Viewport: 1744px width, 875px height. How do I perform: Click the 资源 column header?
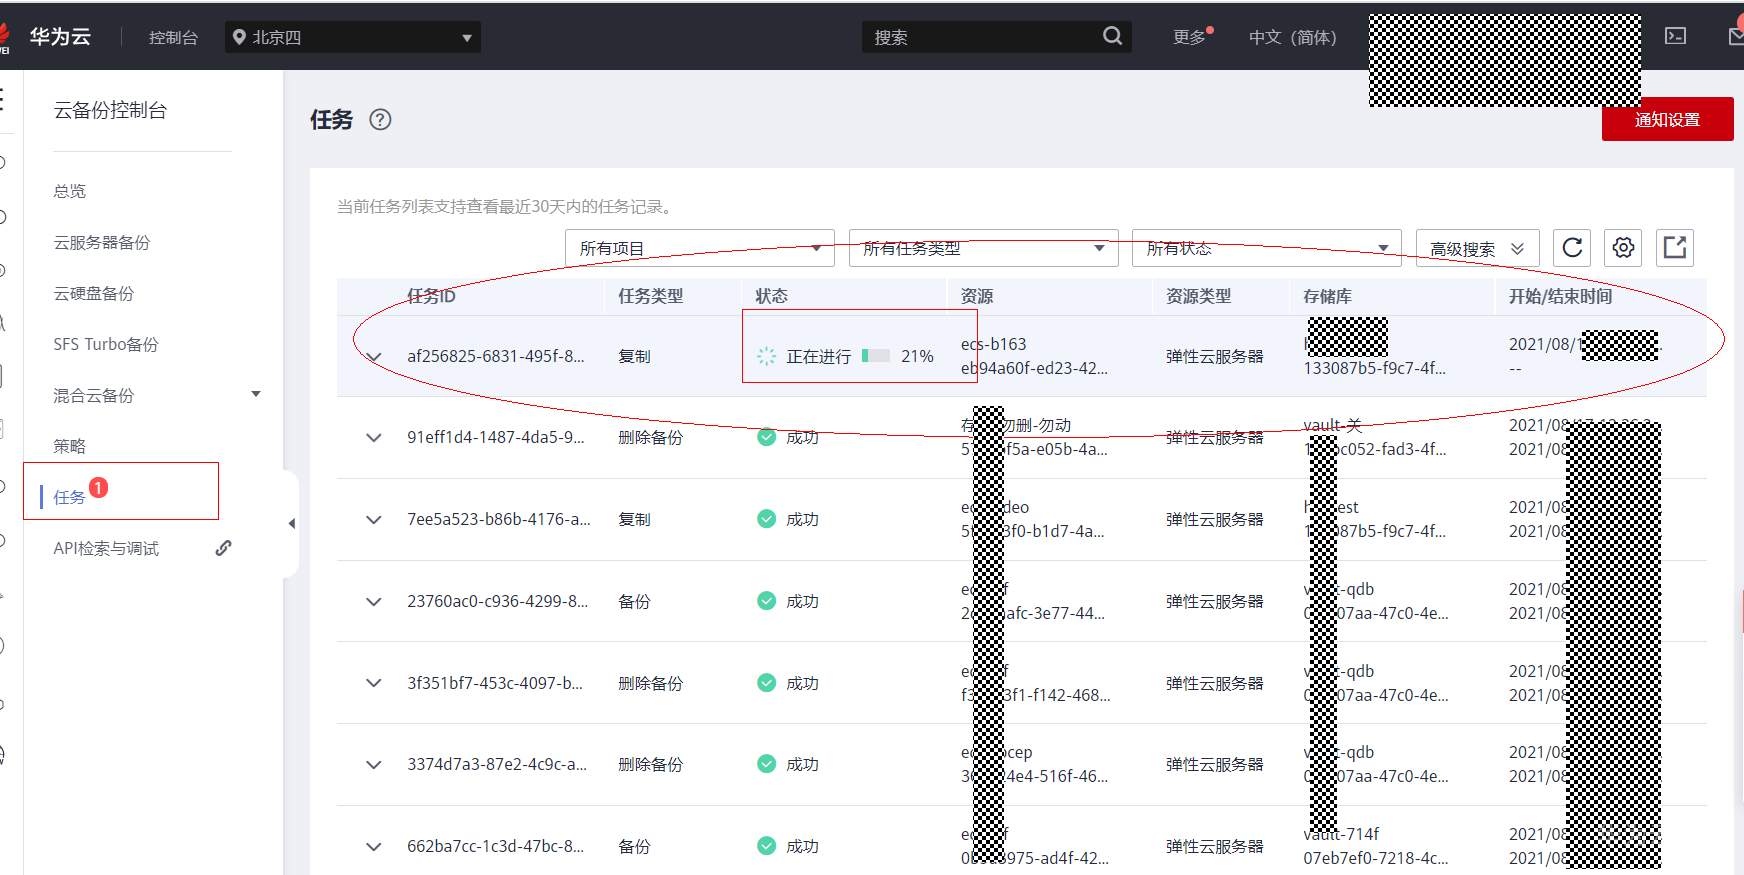coord(977,296)
